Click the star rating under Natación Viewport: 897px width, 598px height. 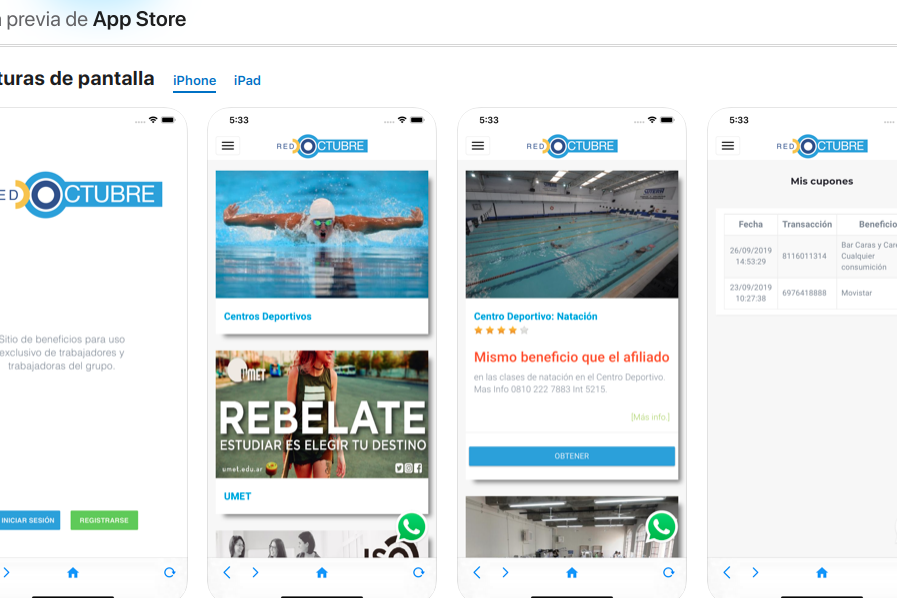tap(501, 330)
